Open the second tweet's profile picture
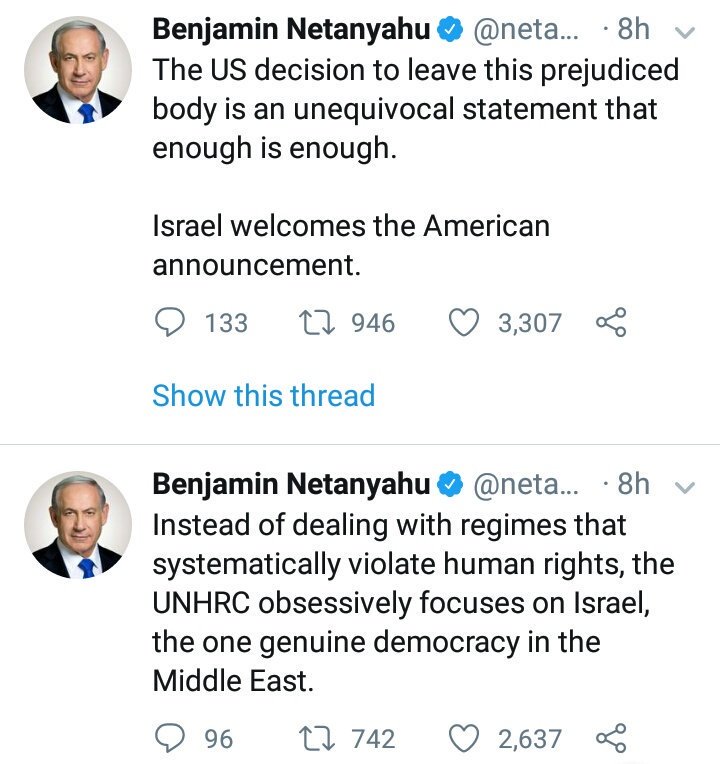The width and height of the screenshot is (720, 764). click(x=78, y=525)
